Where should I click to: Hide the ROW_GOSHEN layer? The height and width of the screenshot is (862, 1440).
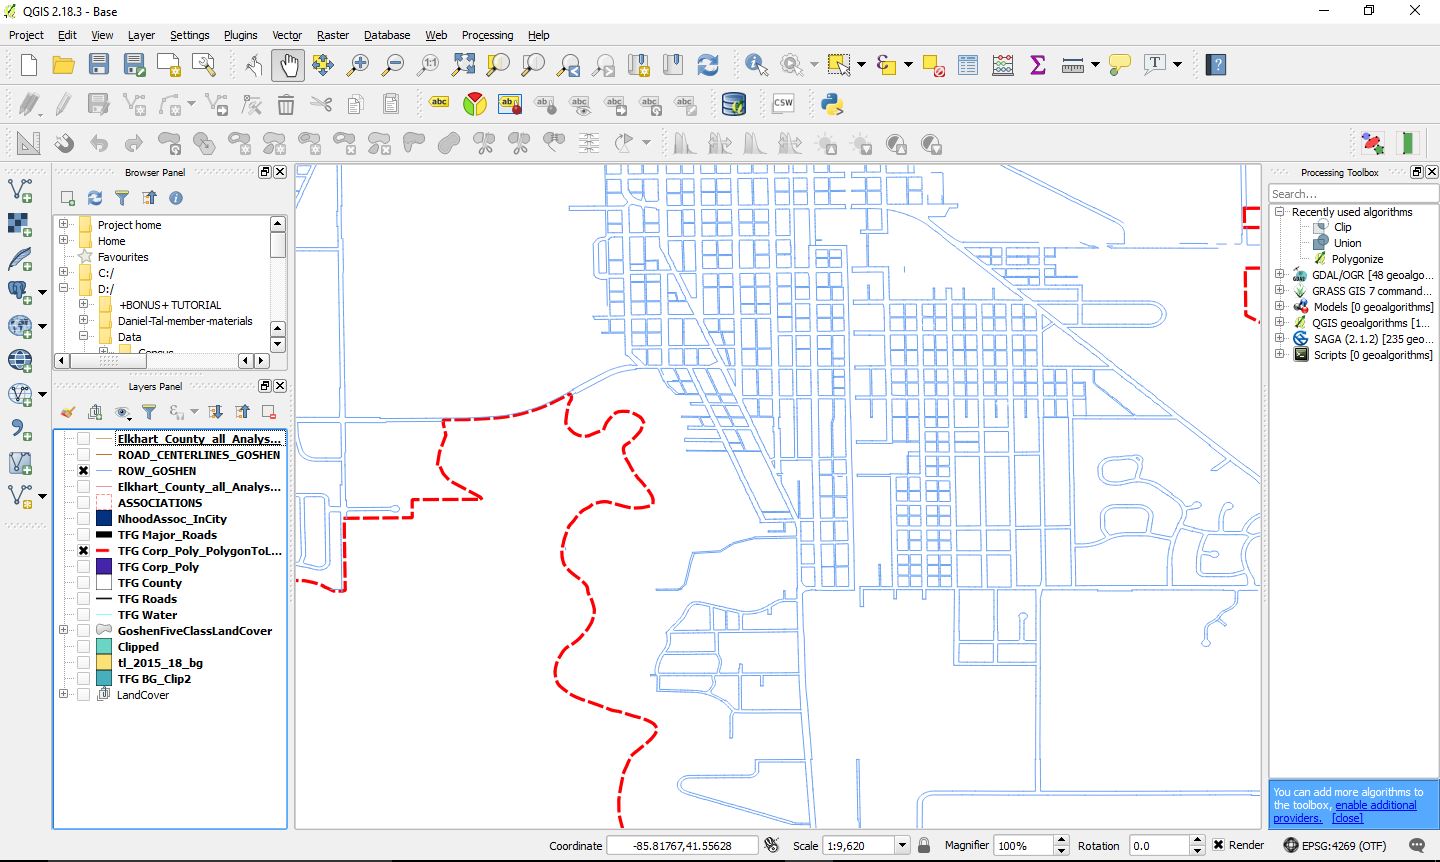[x=83, y=471]
